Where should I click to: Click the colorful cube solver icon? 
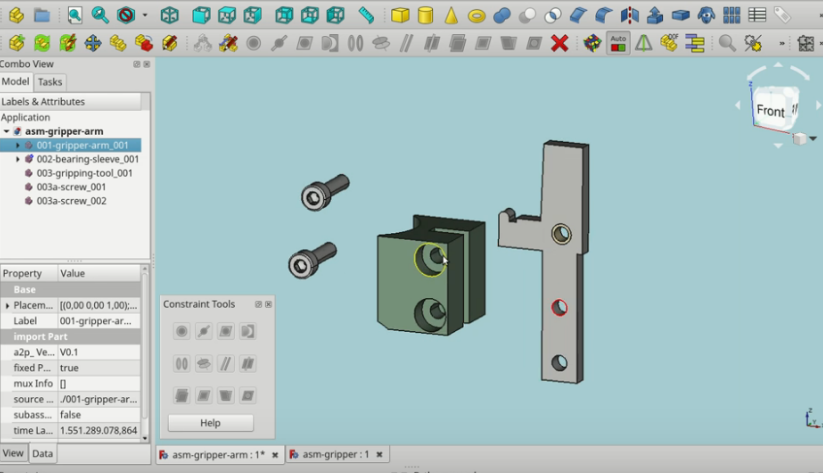click(592, 43)
